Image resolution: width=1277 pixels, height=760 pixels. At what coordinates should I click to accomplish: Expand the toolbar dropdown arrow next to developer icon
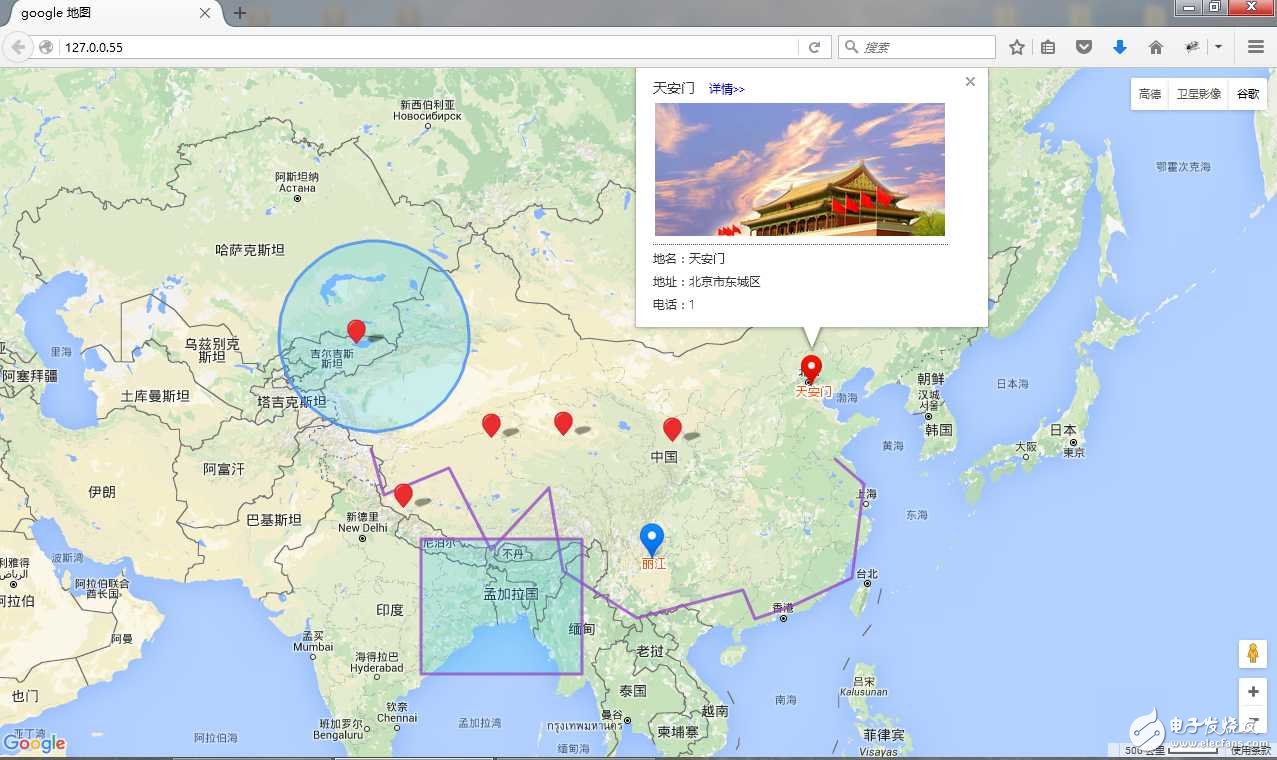tap(1219, 47)
